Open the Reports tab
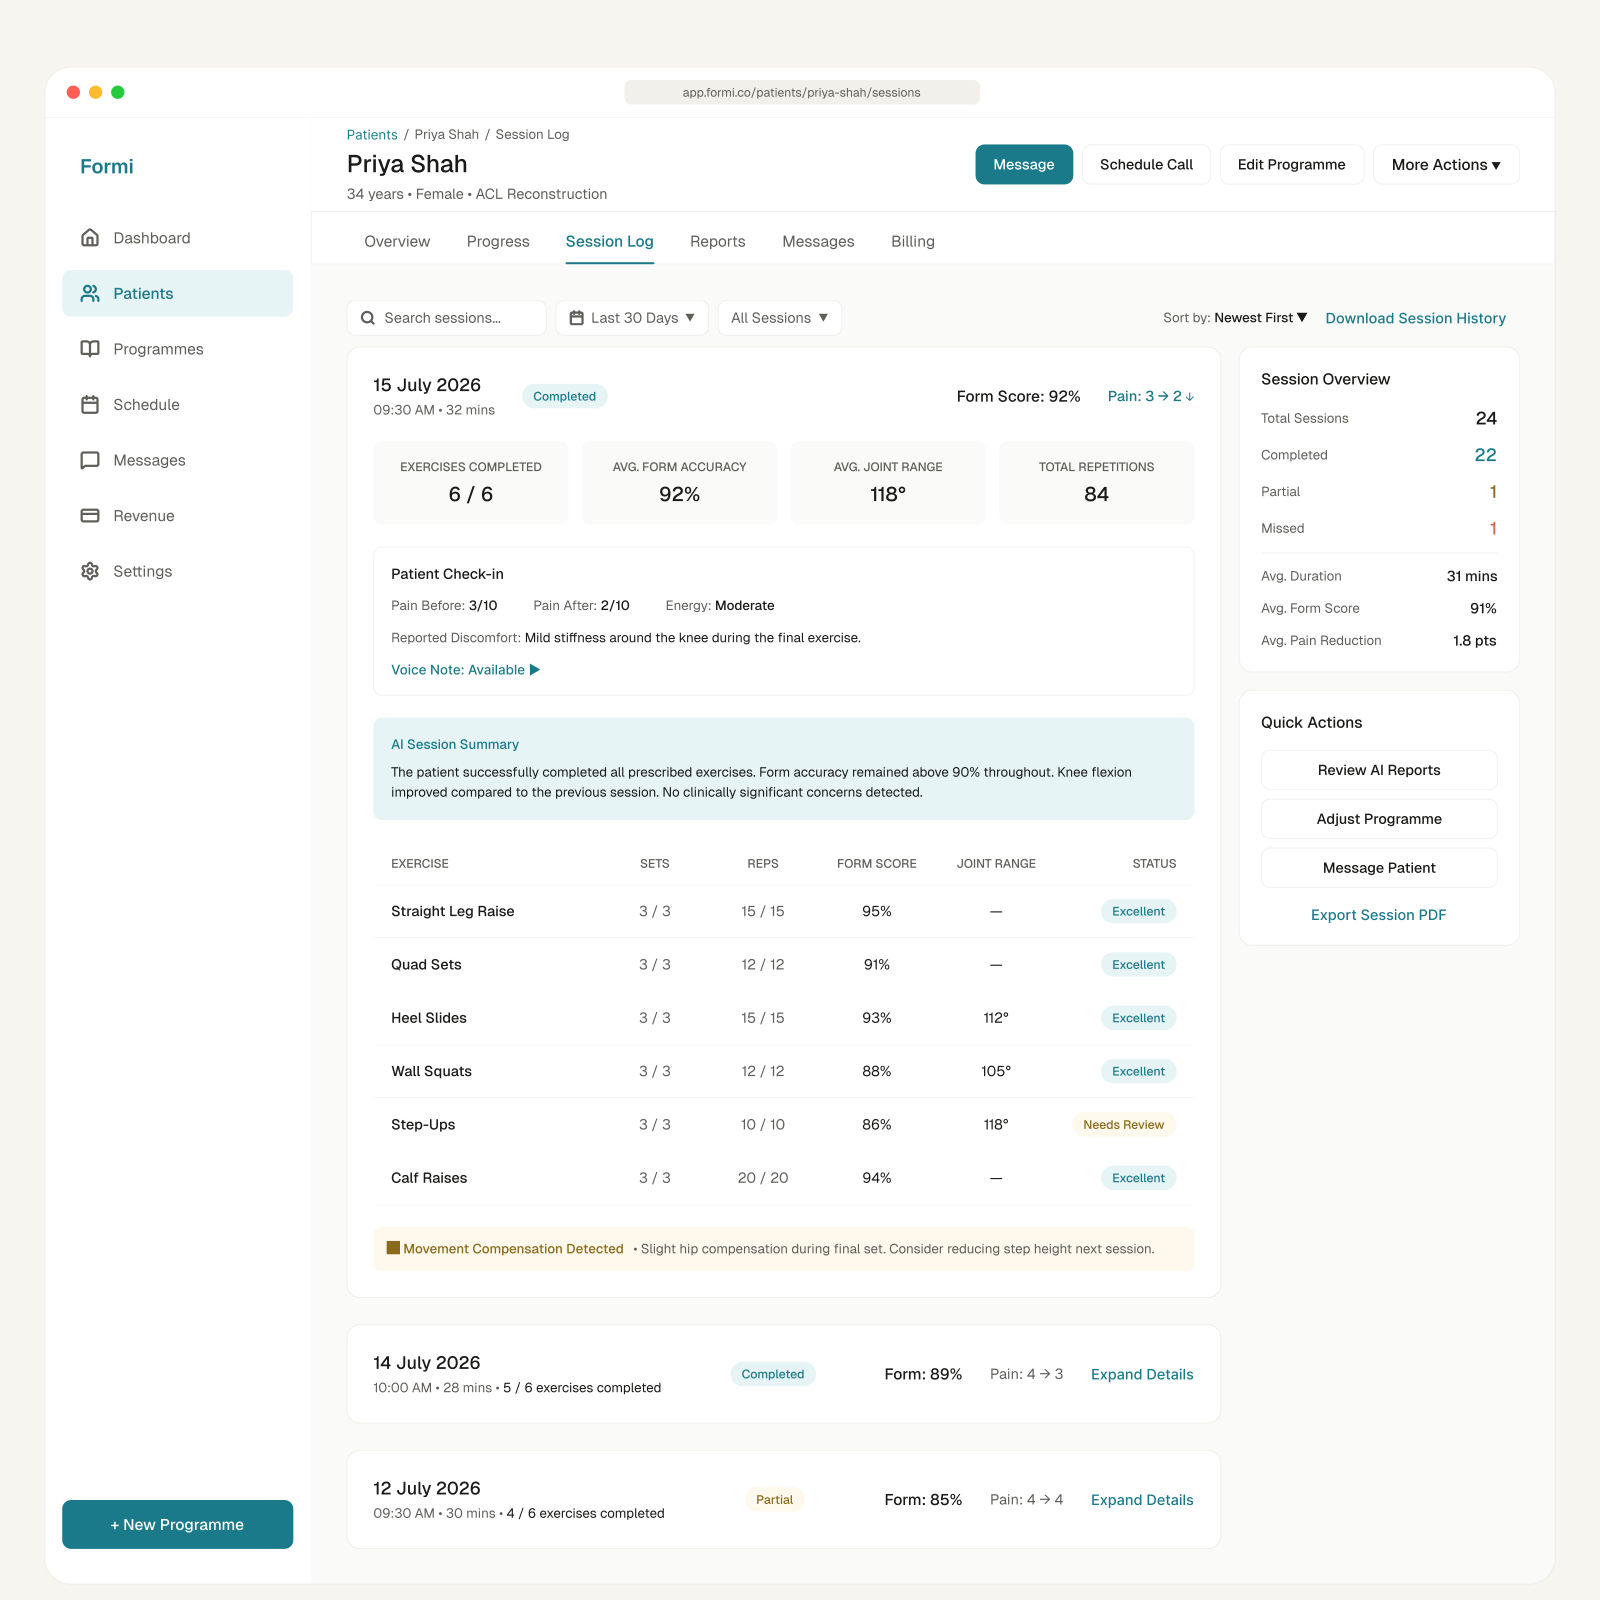The width and height of the screenshot is (1600, 1600). (717, 241)
